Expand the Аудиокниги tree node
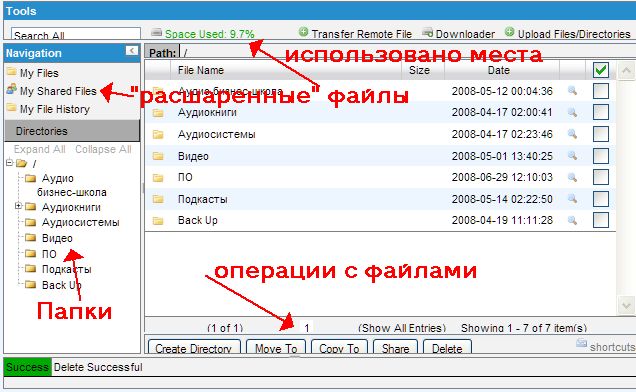Viewport: 636px width, 392px height. coord(18,206)
